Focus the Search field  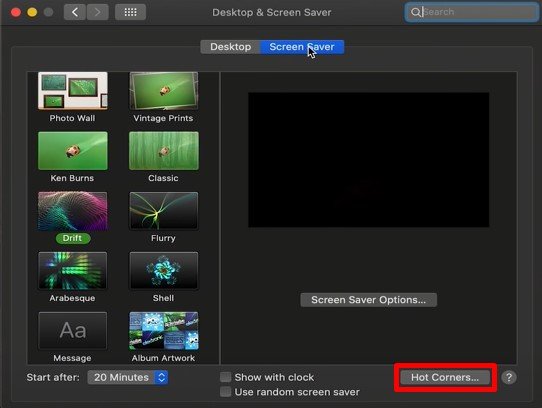471,12
